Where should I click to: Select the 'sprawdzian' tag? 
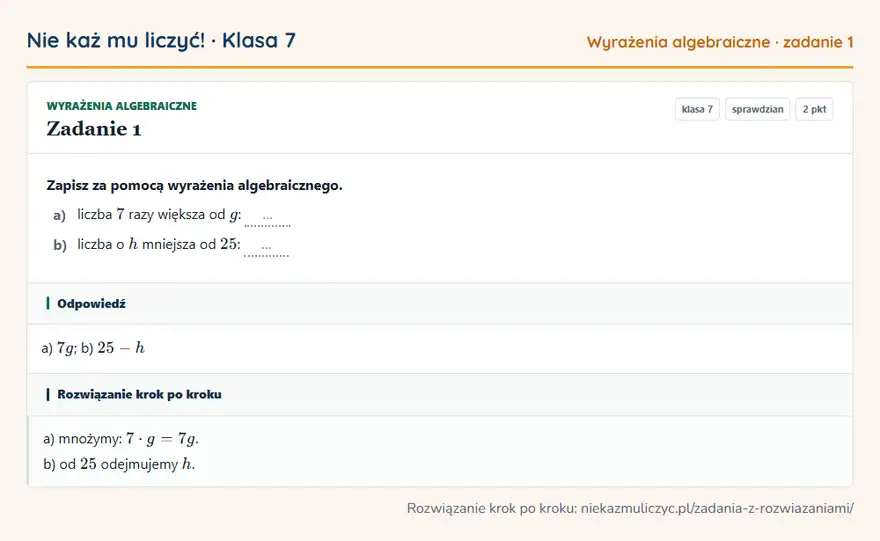tap(757, 109)
